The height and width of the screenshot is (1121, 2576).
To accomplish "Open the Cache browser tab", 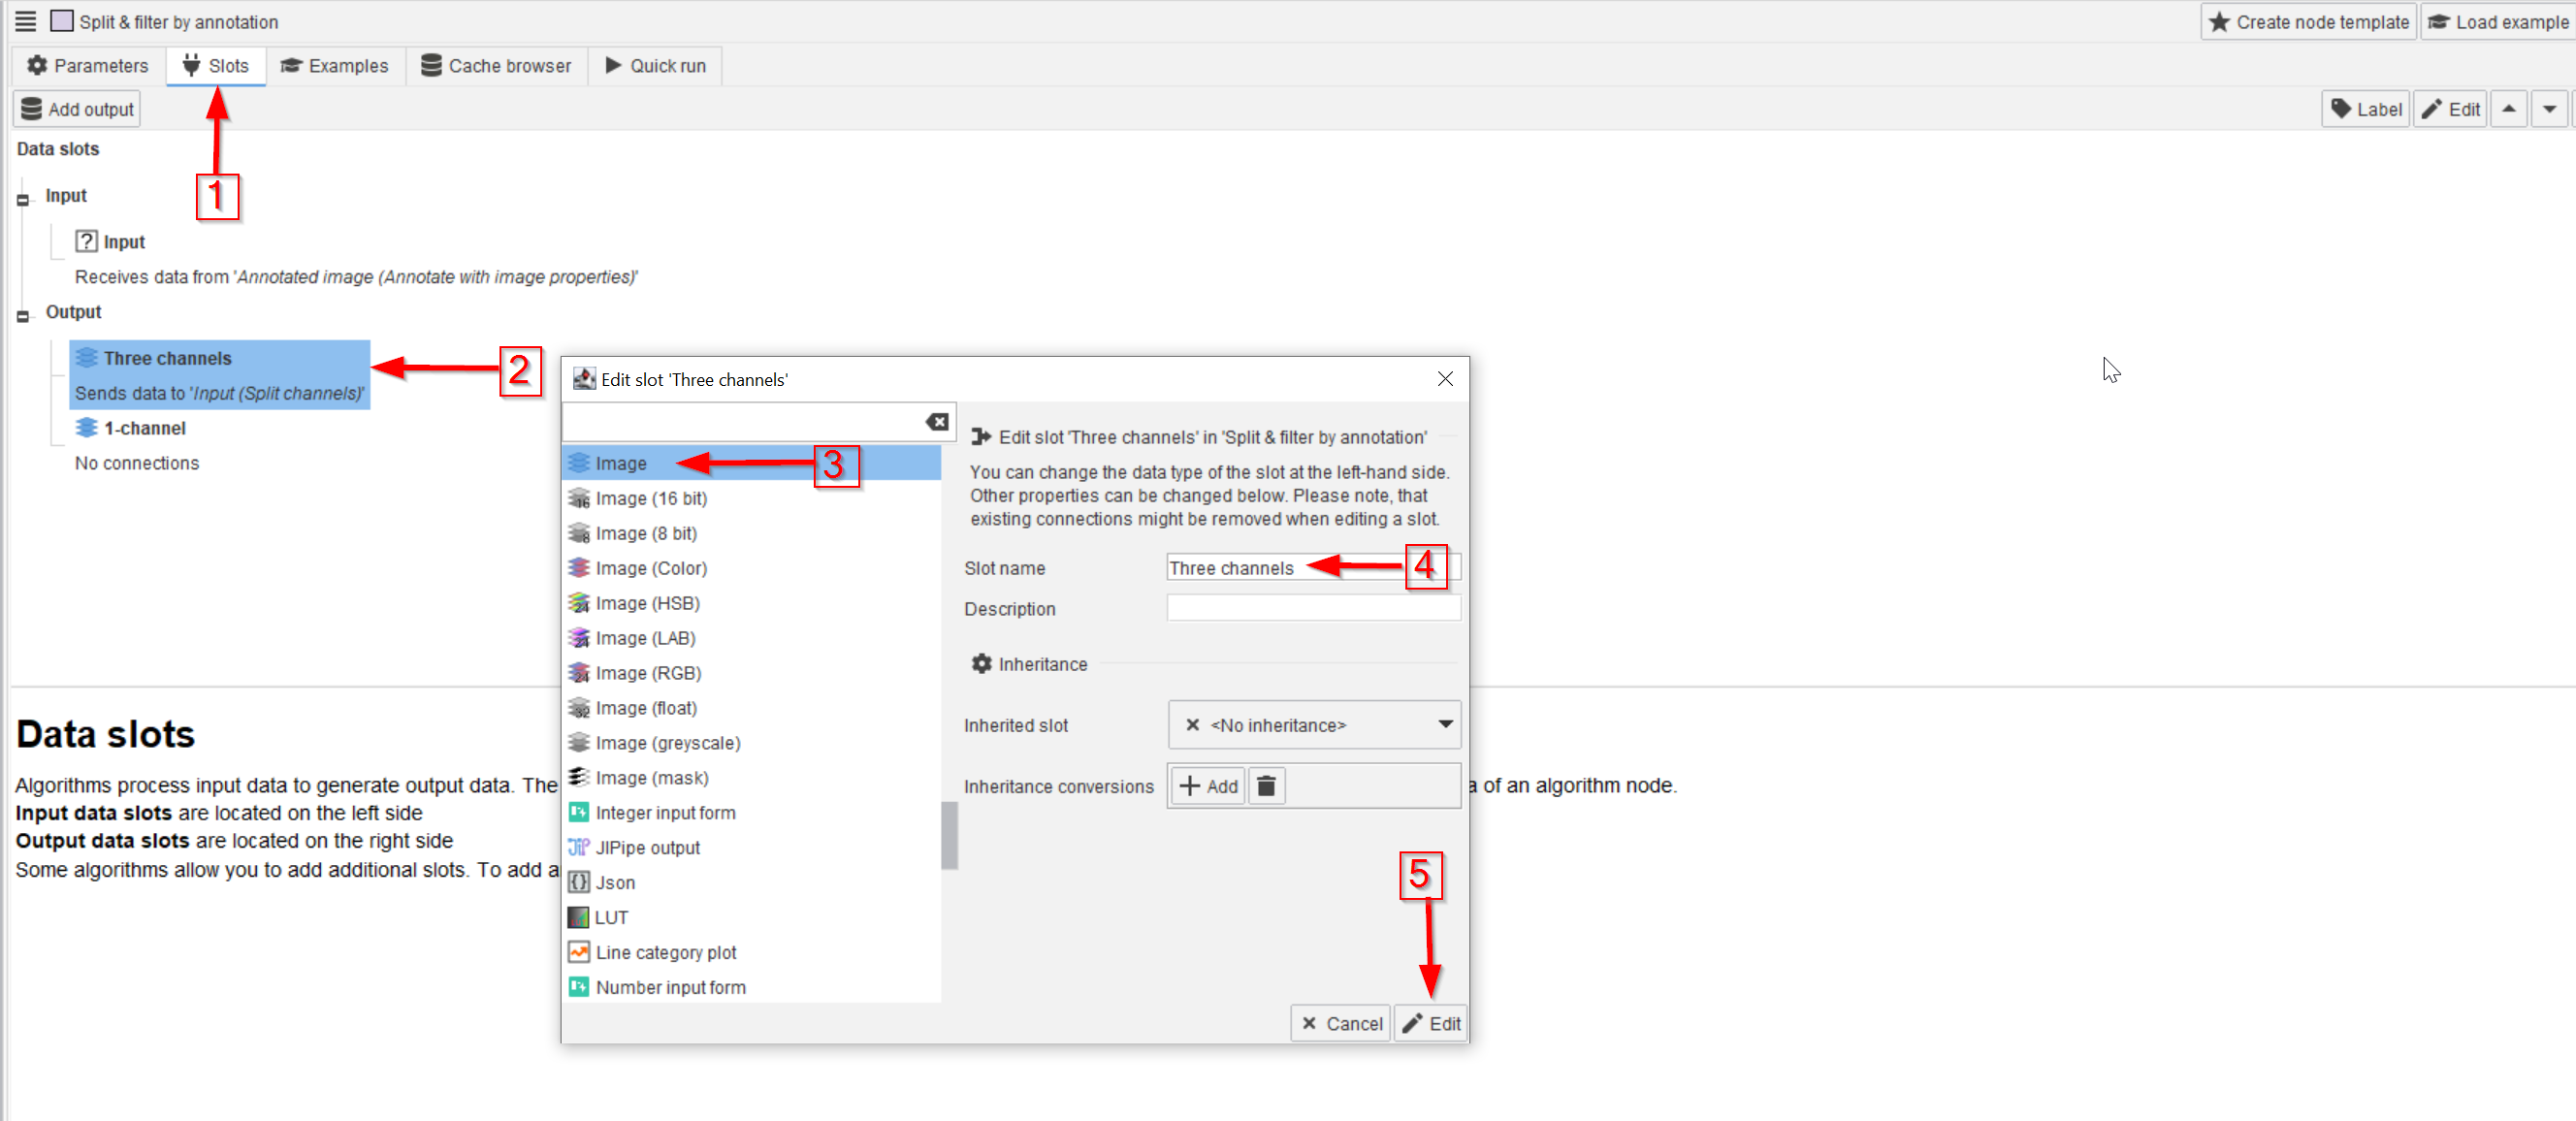I will pyautogui.click(x=496, y=66).
